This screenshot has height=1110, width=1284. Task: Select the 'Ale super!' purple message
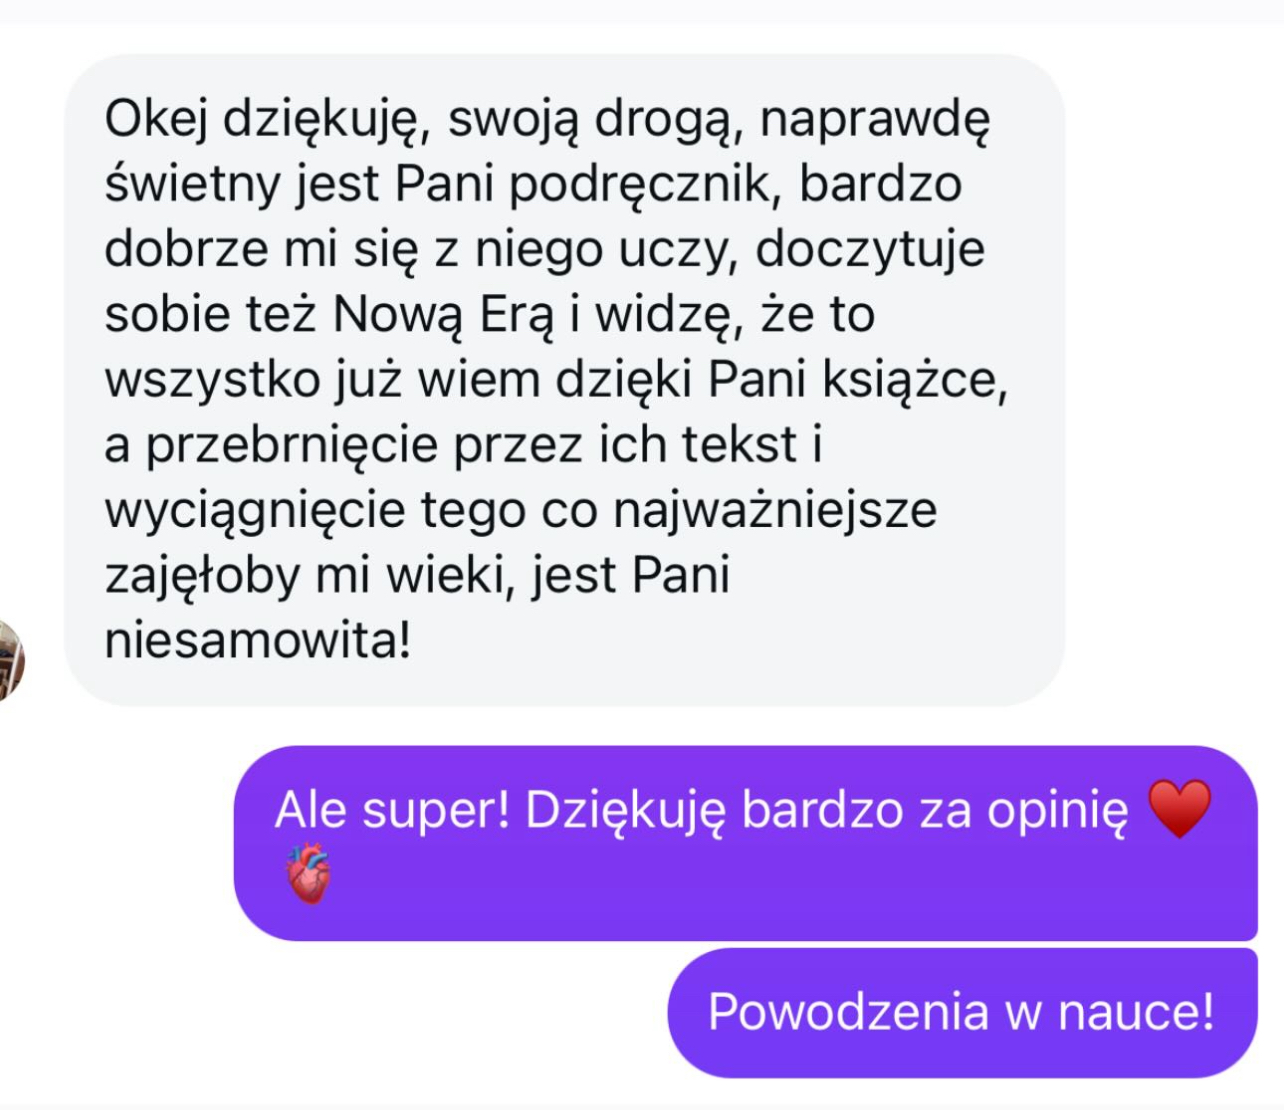click(x=745, y=843)
